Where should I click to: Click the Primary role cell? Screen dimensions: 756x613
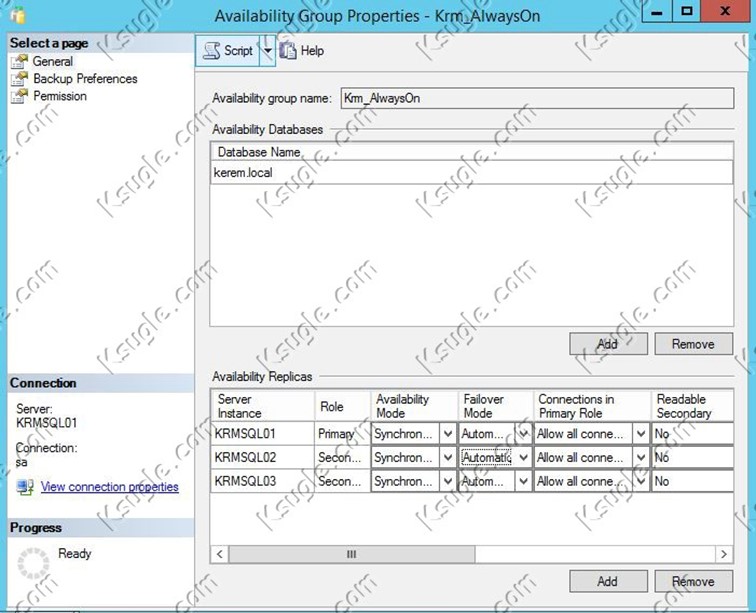342,434
